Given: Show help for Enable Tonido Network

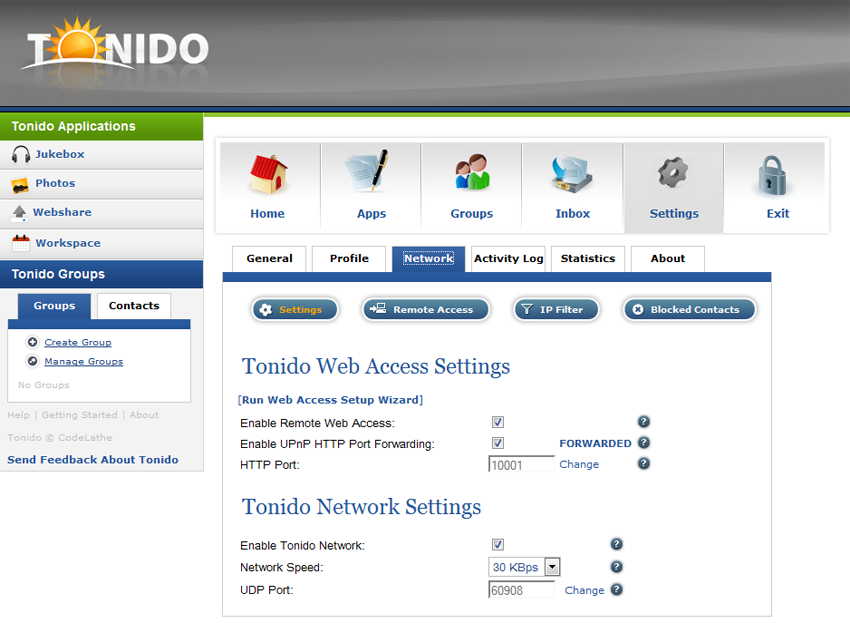Looking at the screenshot, I should point(616,544).
